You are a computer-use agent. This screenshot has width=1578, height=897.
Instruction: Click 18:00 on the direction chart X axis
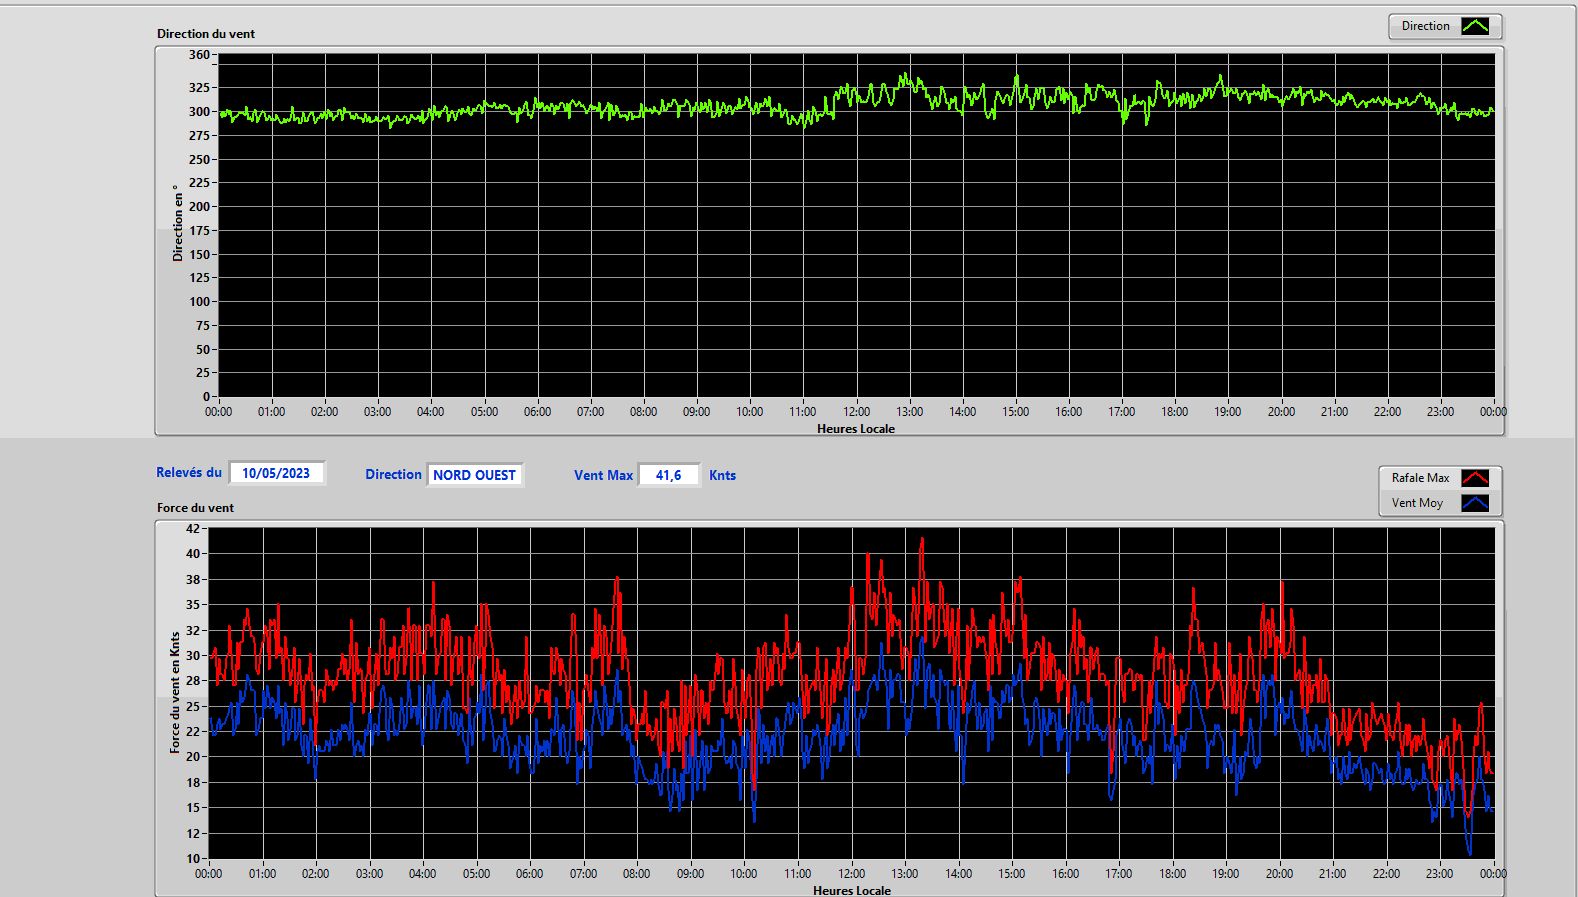tap(1174, 412)
